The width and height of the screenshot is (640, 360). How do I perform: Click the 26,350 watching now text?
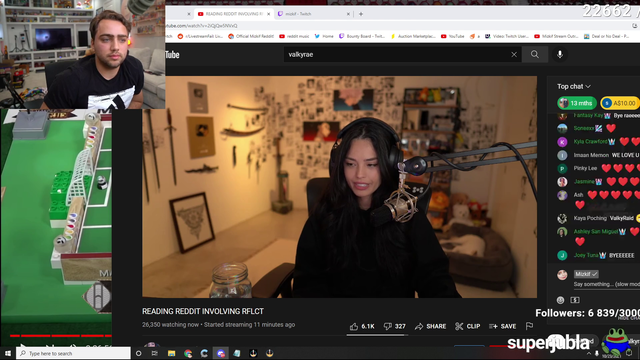[x=171, y=325]
